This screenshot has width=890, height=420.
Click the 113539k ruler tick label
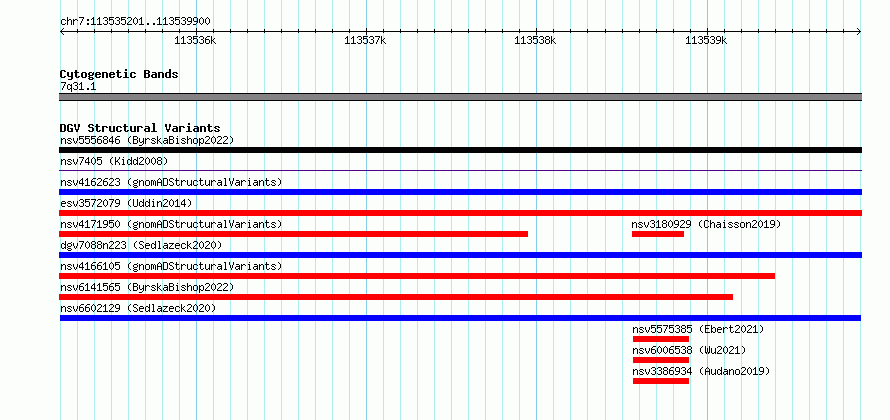pyautogui.click(x=707, y=40)
